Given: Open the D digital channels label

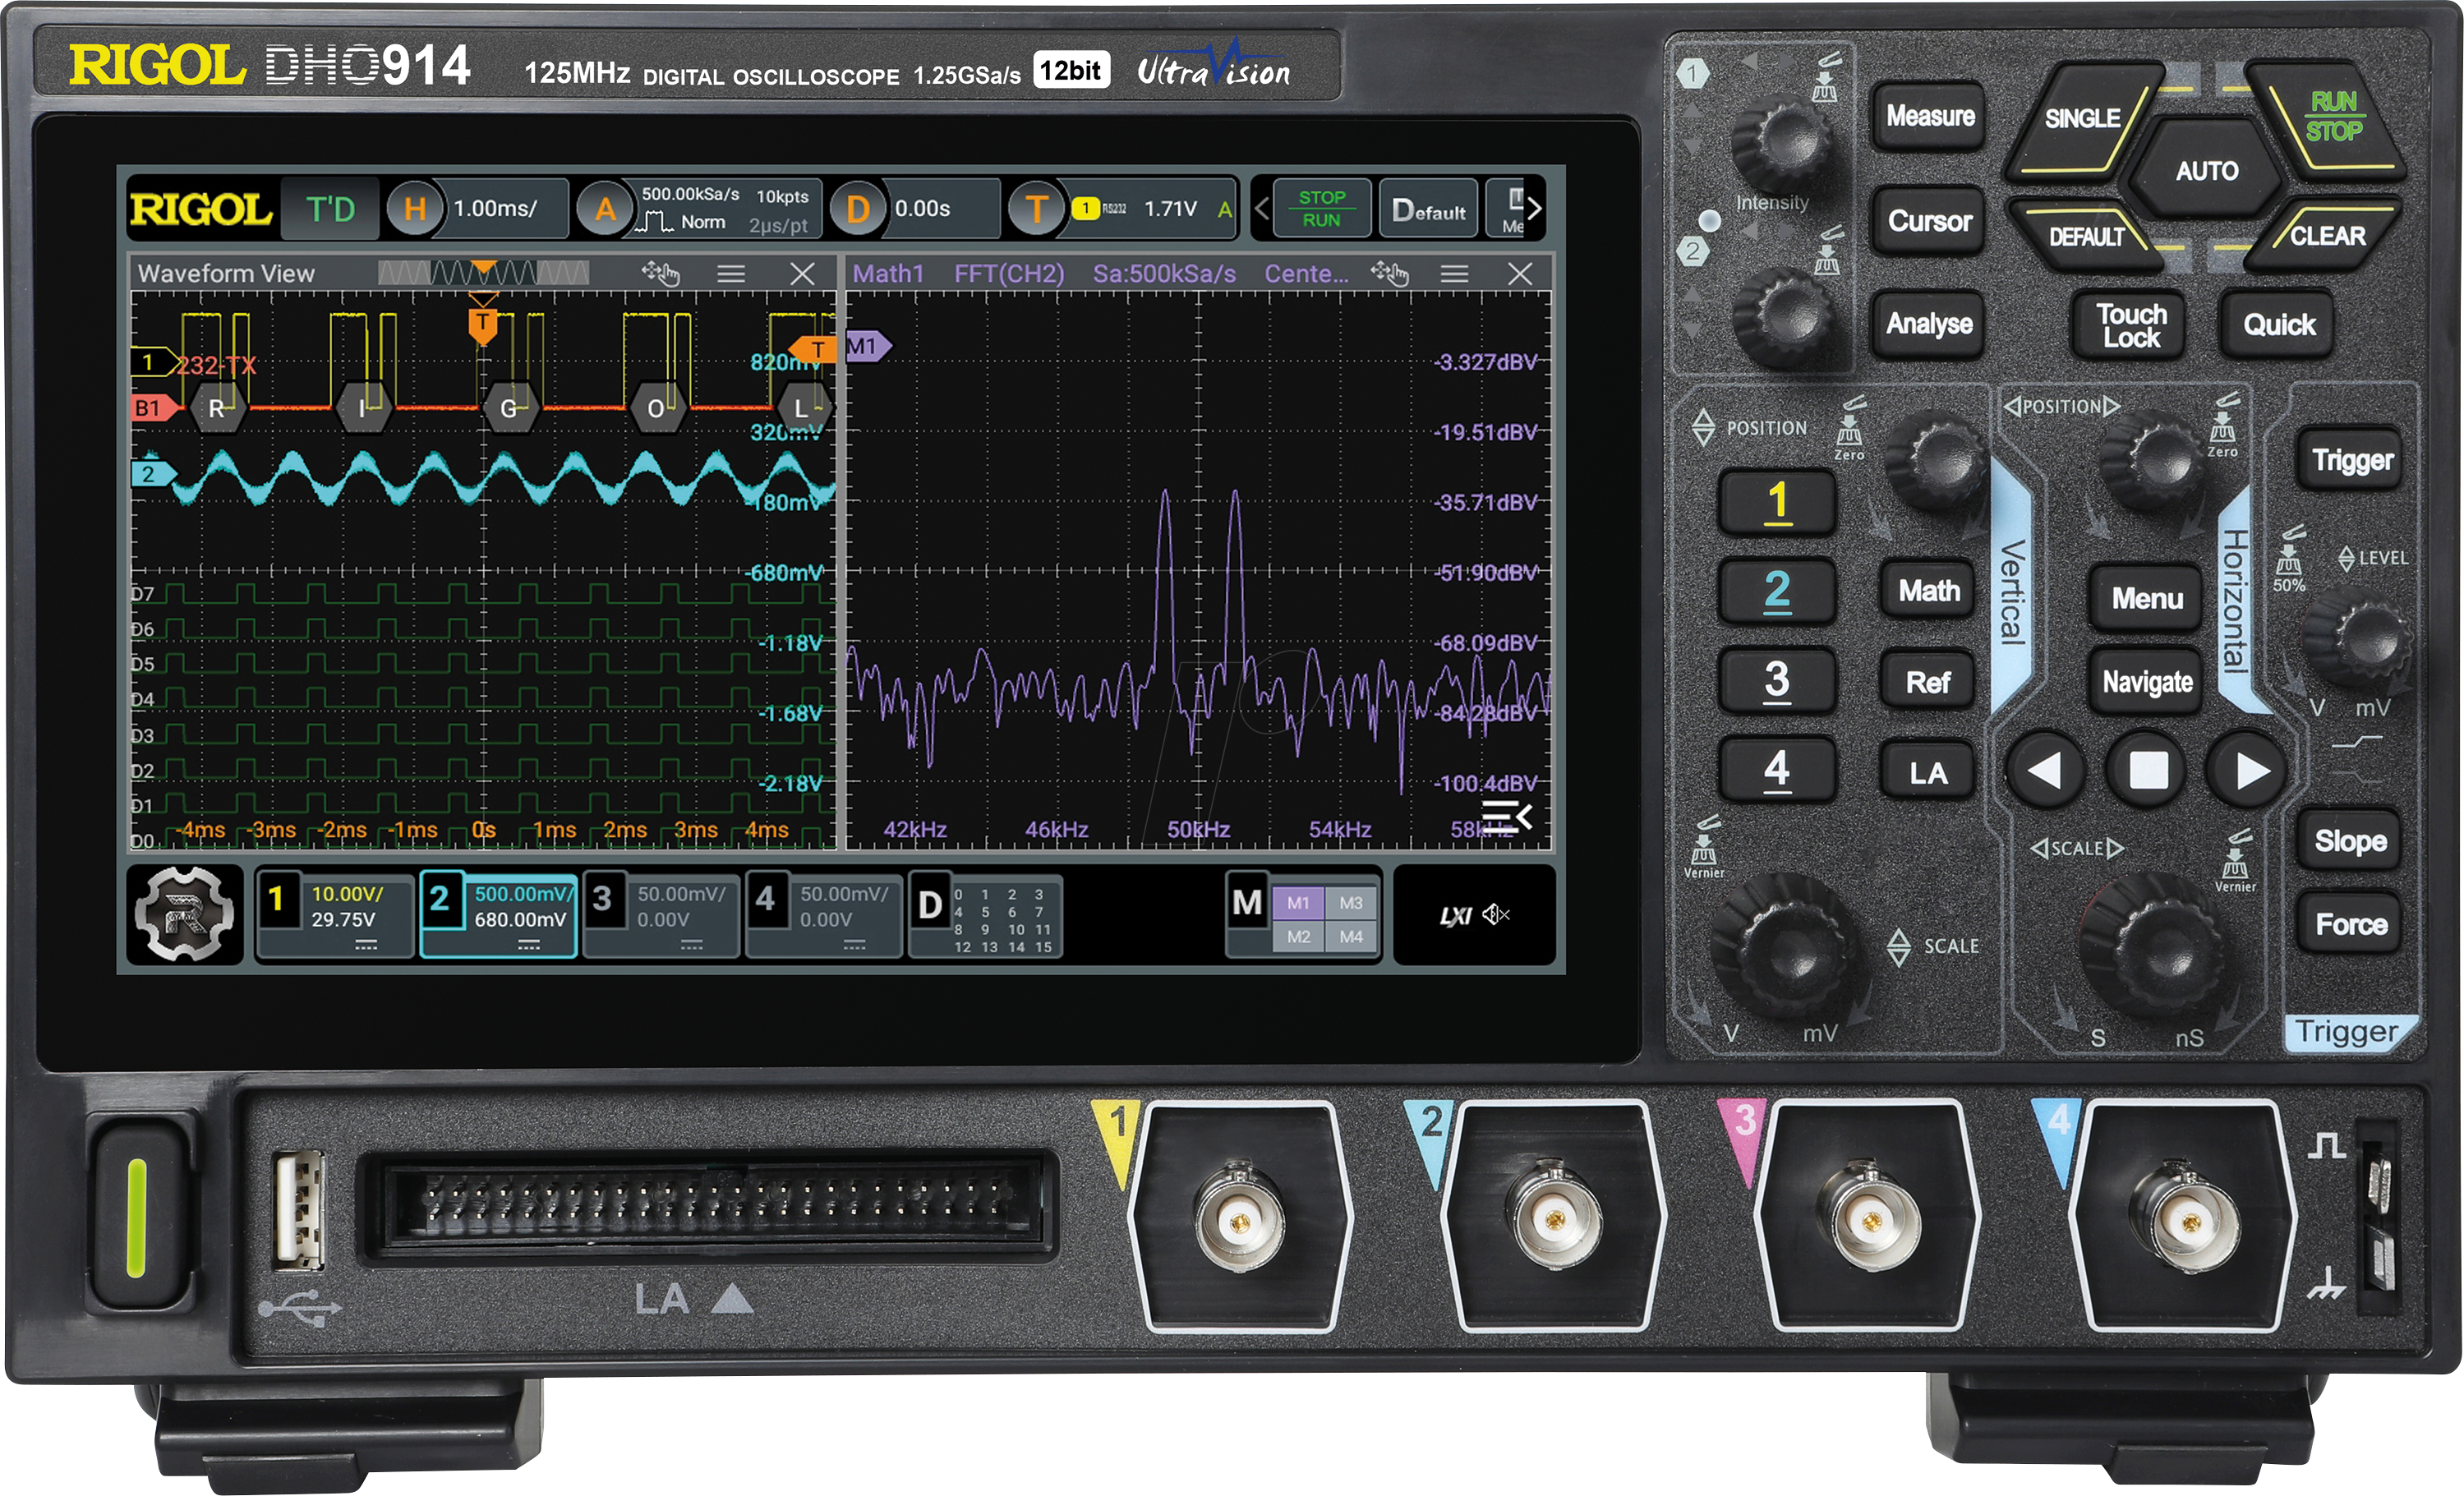Looking at the screenshot, I should [x=984, y=916].
